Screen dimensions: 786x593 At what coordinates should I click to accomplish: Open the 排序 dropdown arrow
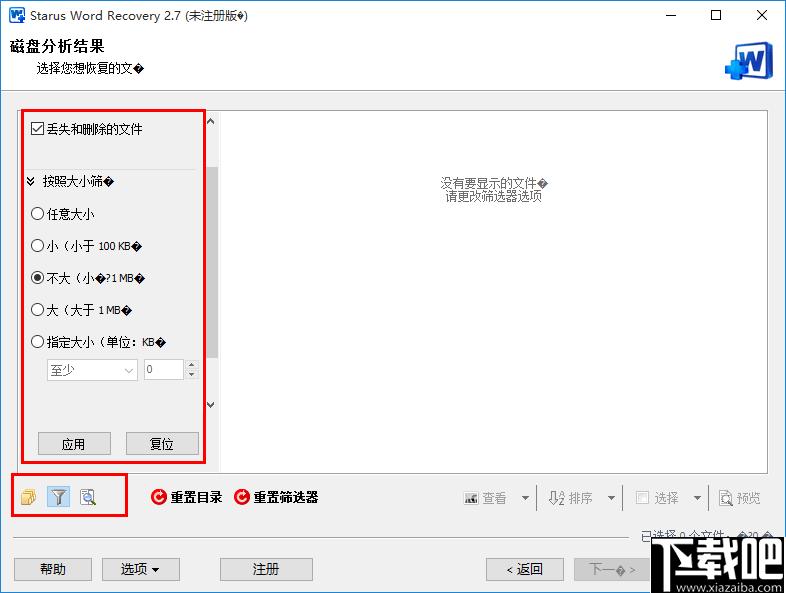(611, 498)
